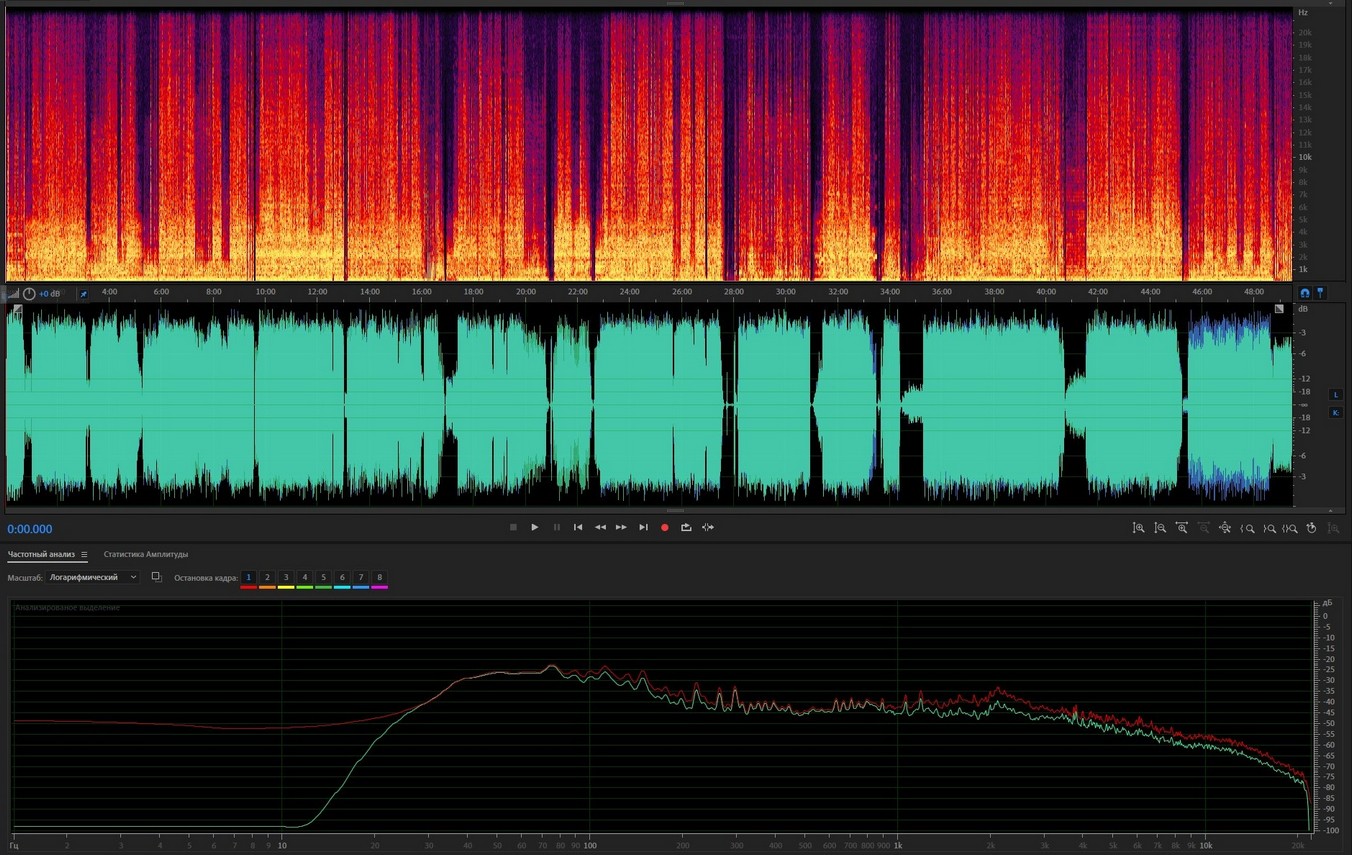Click the 0:00.000 timecode display
1352x855 pixels.
pyautogui.click(x=30, y=529)
